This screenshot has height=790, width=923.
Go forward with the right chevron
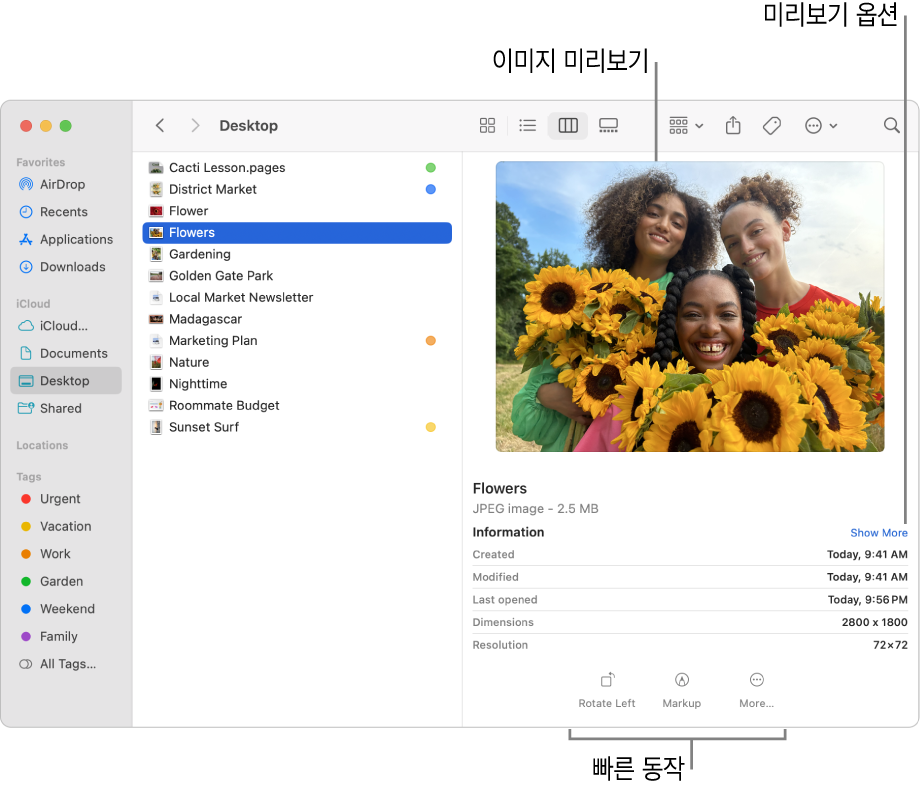[195, 125]
